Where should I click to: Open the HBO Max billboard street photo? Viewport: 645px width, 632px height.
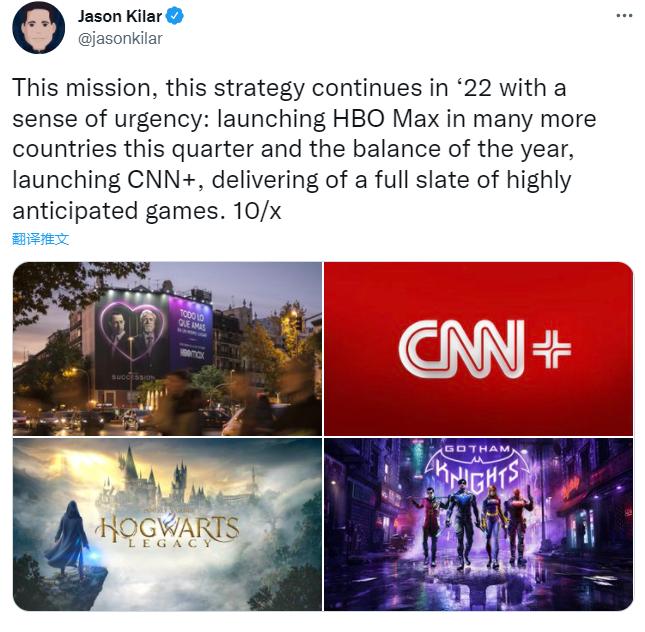coord(167,349)
